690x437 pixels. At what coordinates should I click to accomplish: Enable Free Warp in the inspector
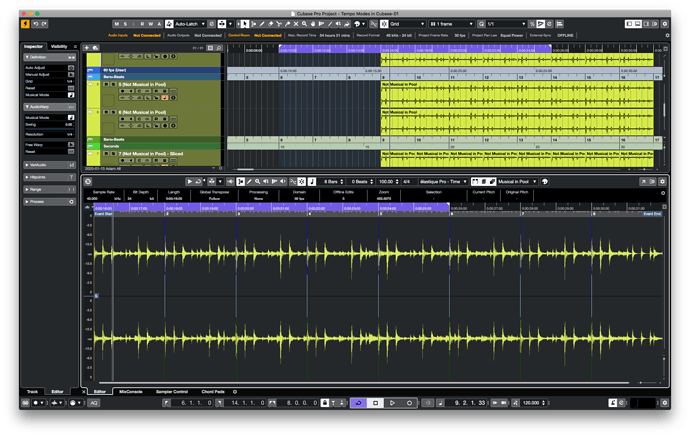(70, 144)
